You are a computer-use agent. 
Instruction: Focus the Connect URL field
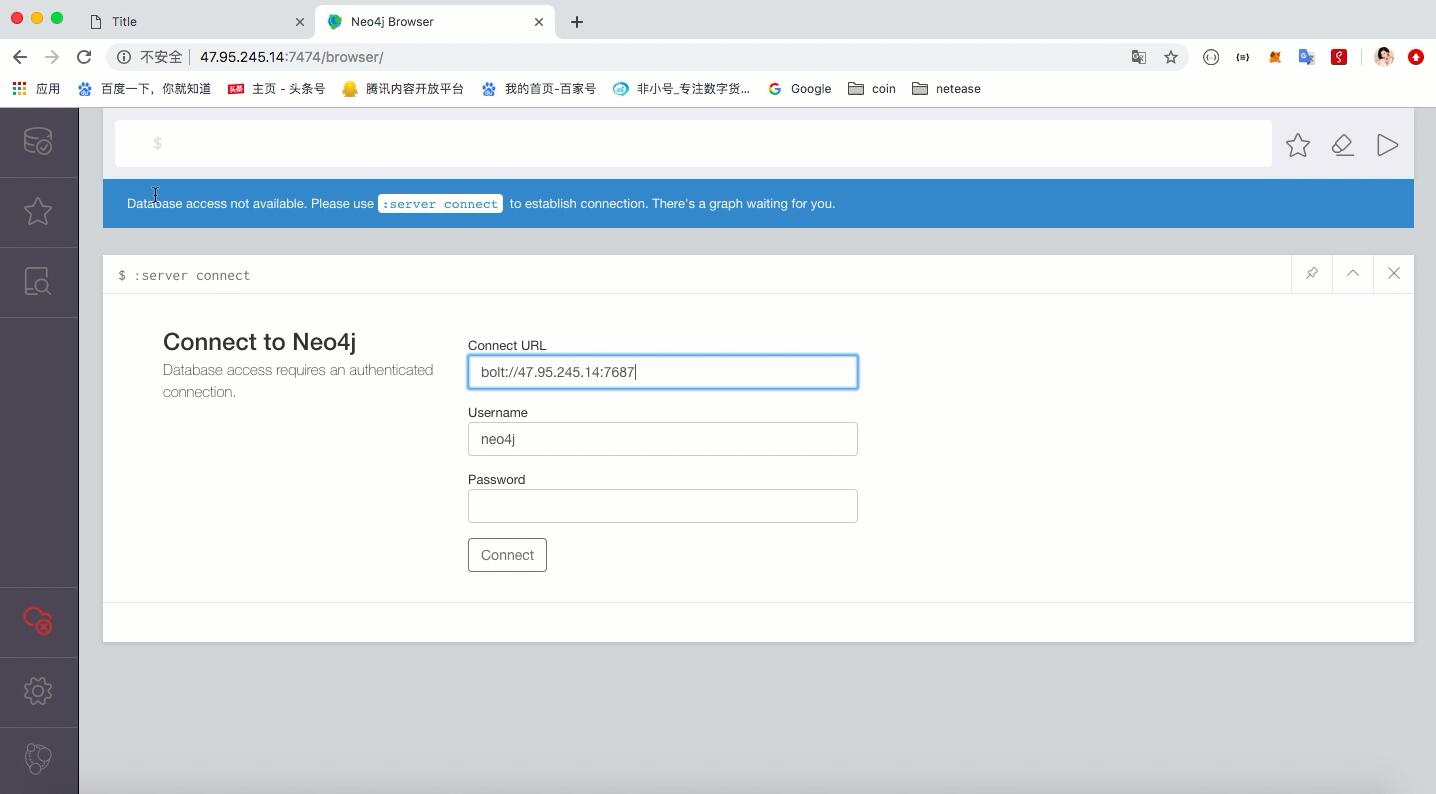662,372
